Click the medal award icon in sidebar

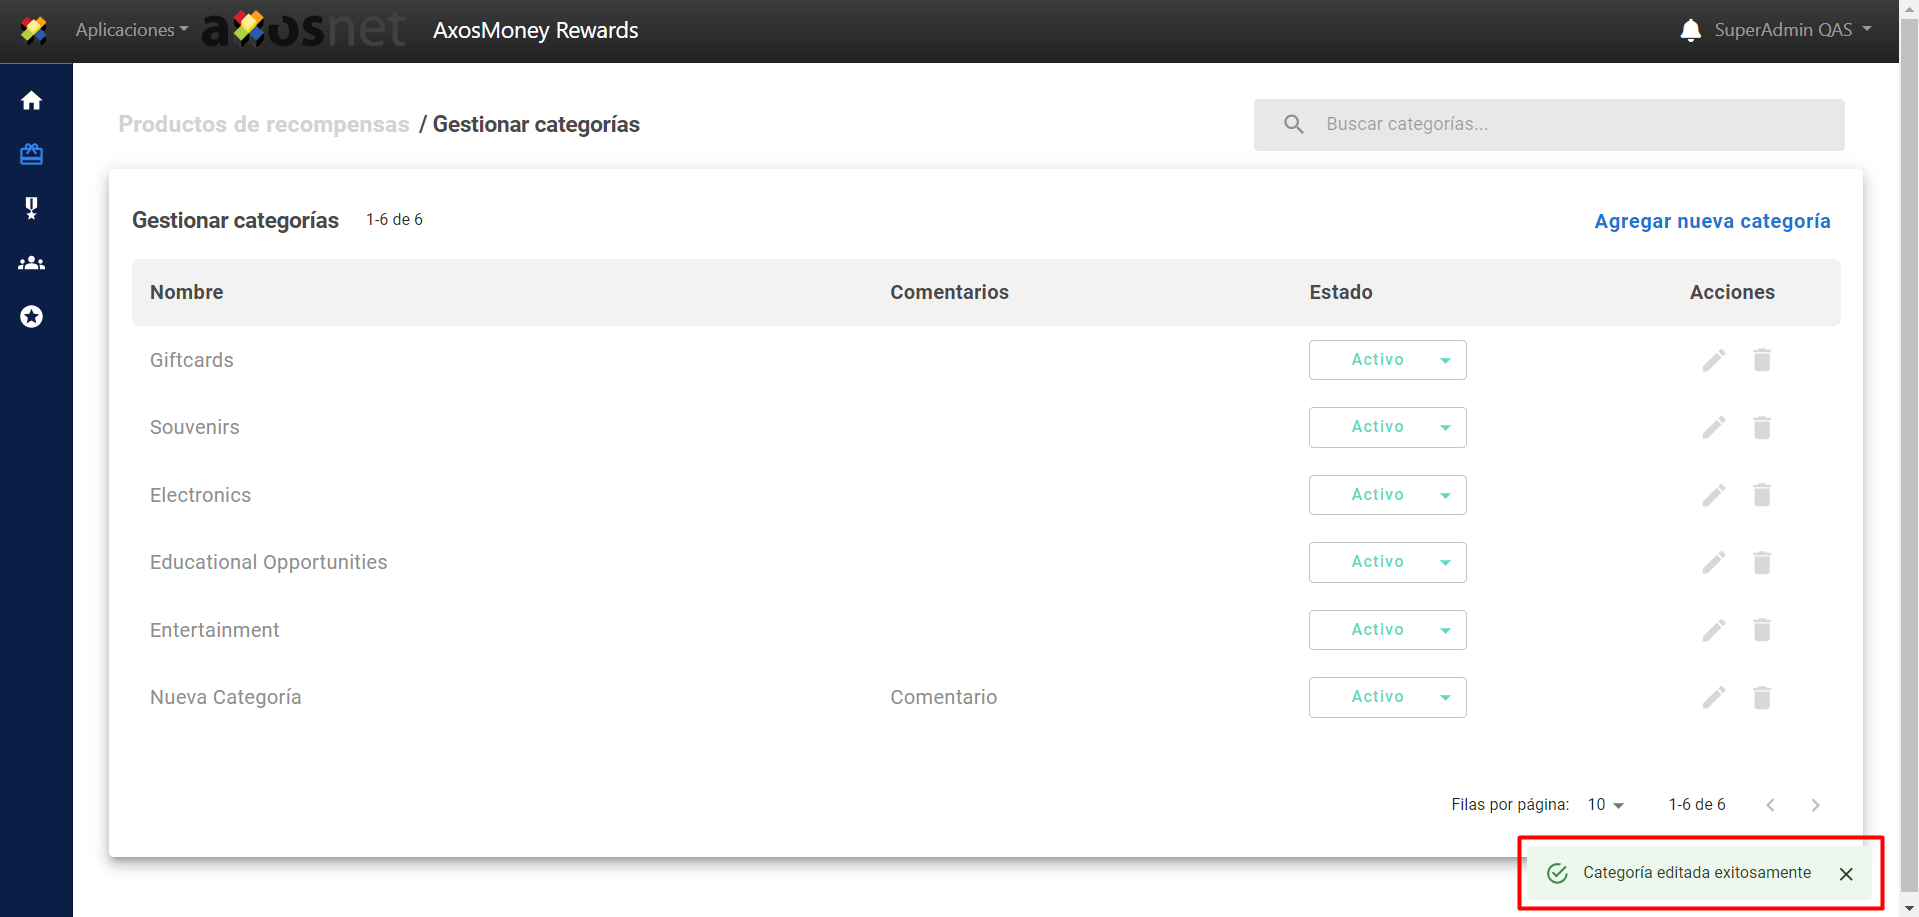tap(32, 208)
